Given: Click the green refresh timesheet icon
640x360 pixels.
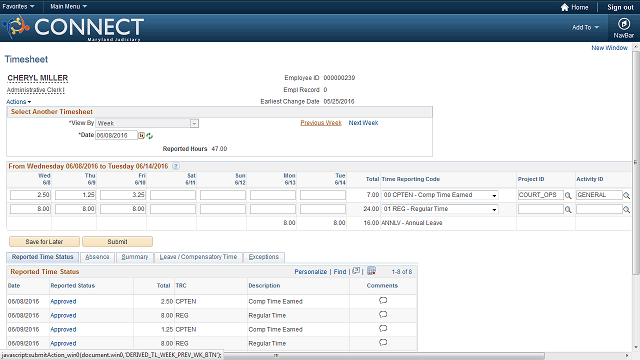Looking at the screenshot, I should click(149, 136).
